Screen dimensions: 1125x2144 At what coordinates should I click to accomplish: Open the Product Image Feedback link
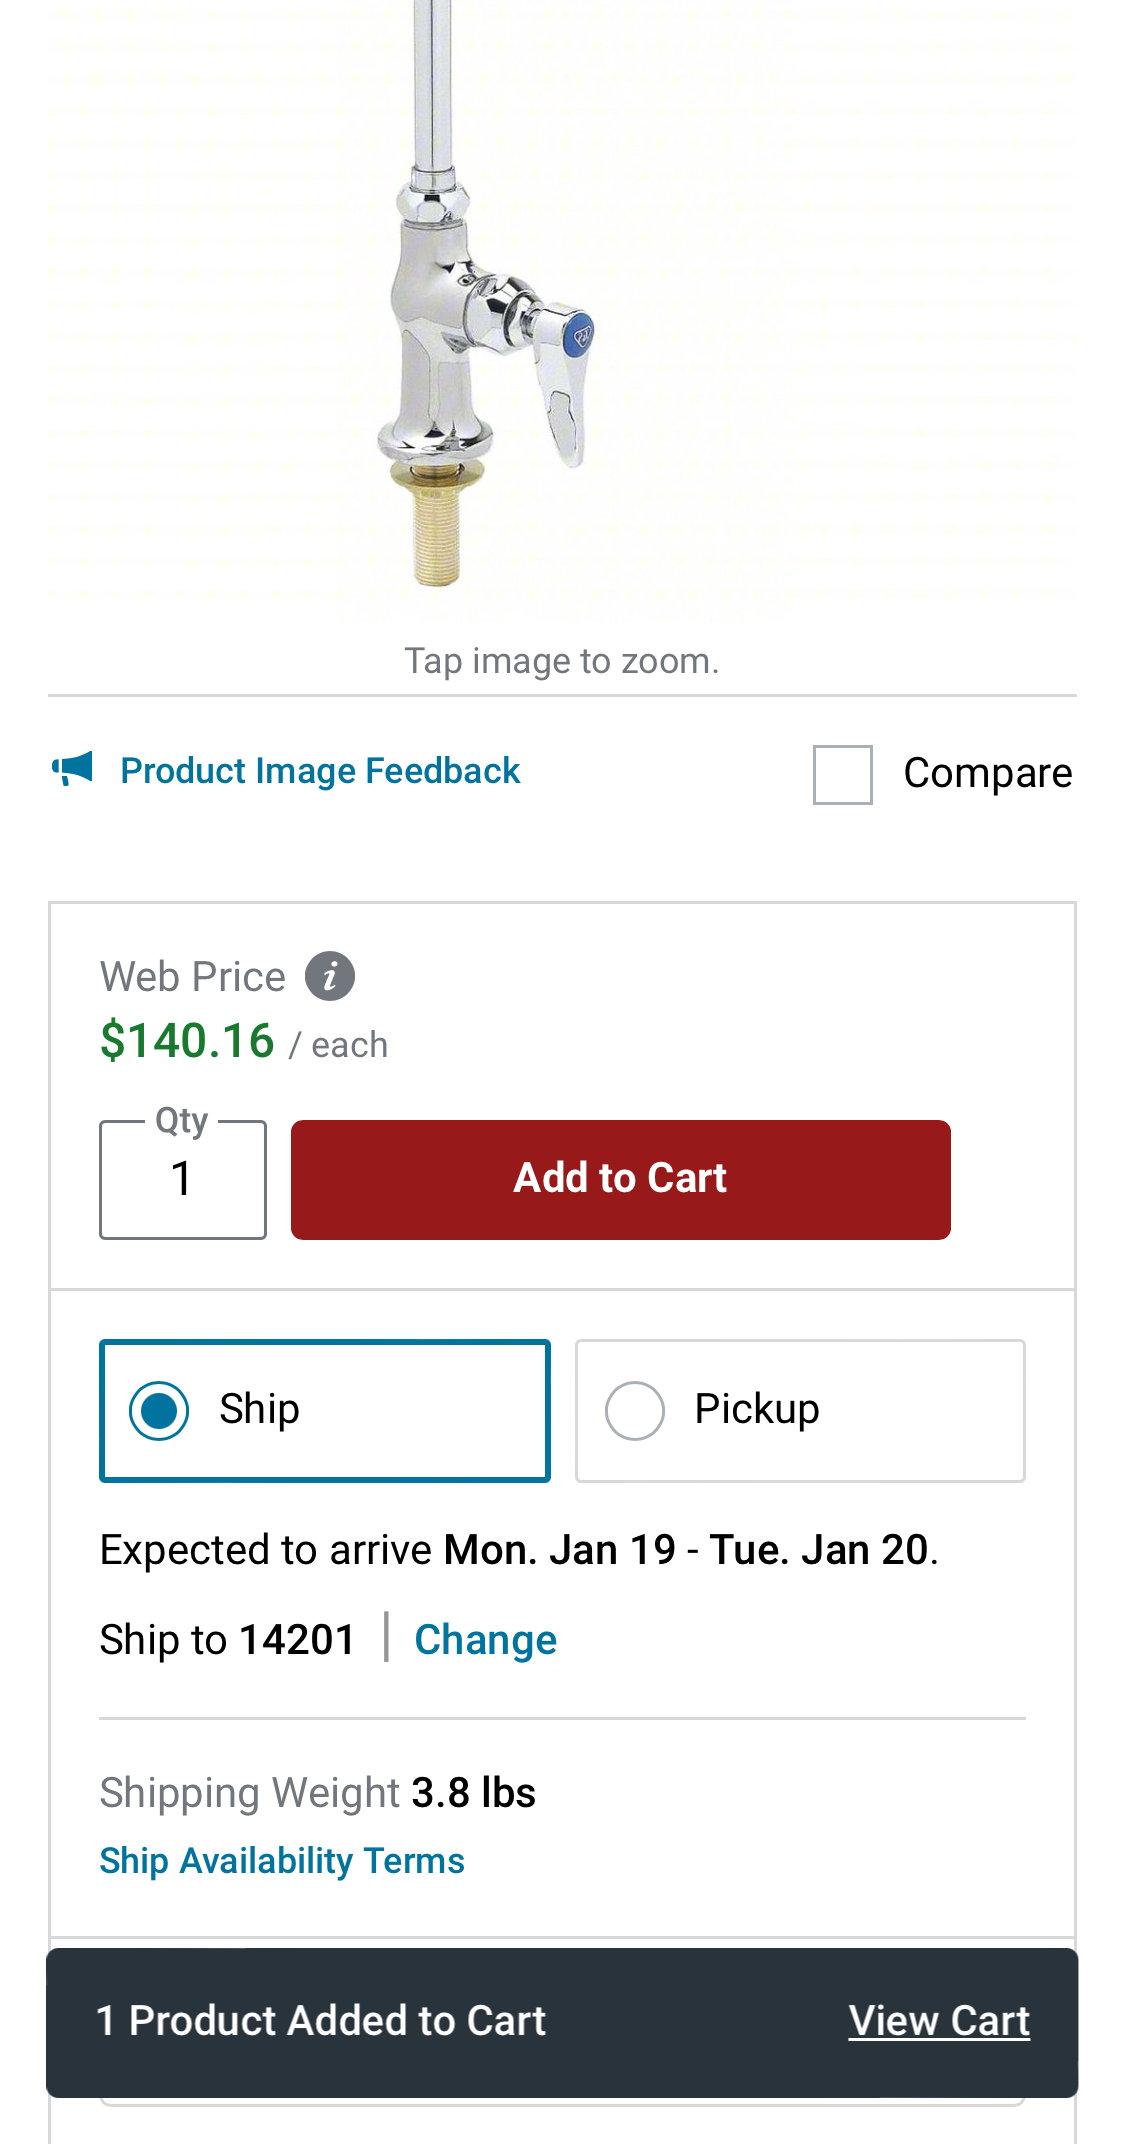tap(320, 771)
